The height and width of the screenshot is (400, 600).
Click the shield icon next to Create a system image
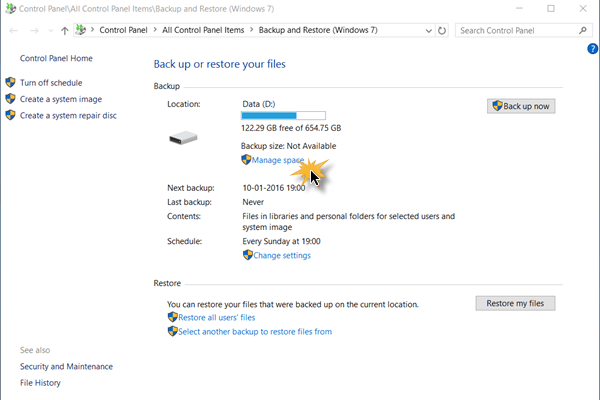(11, 99)
